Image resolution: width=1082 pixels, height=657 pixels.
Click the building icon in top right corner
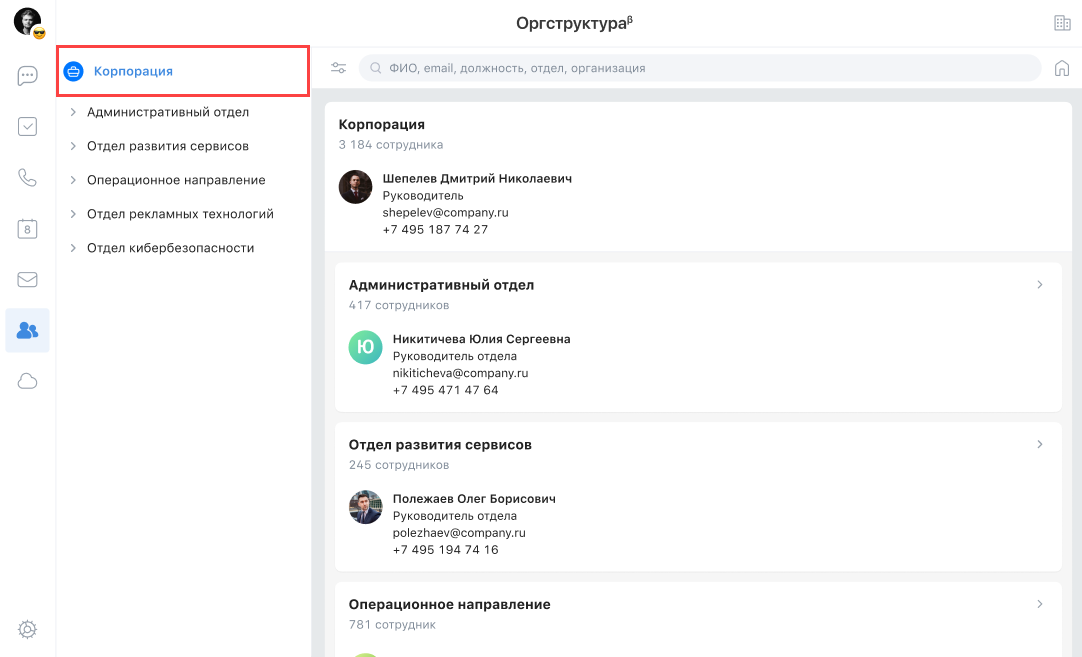pos(1062,23)
